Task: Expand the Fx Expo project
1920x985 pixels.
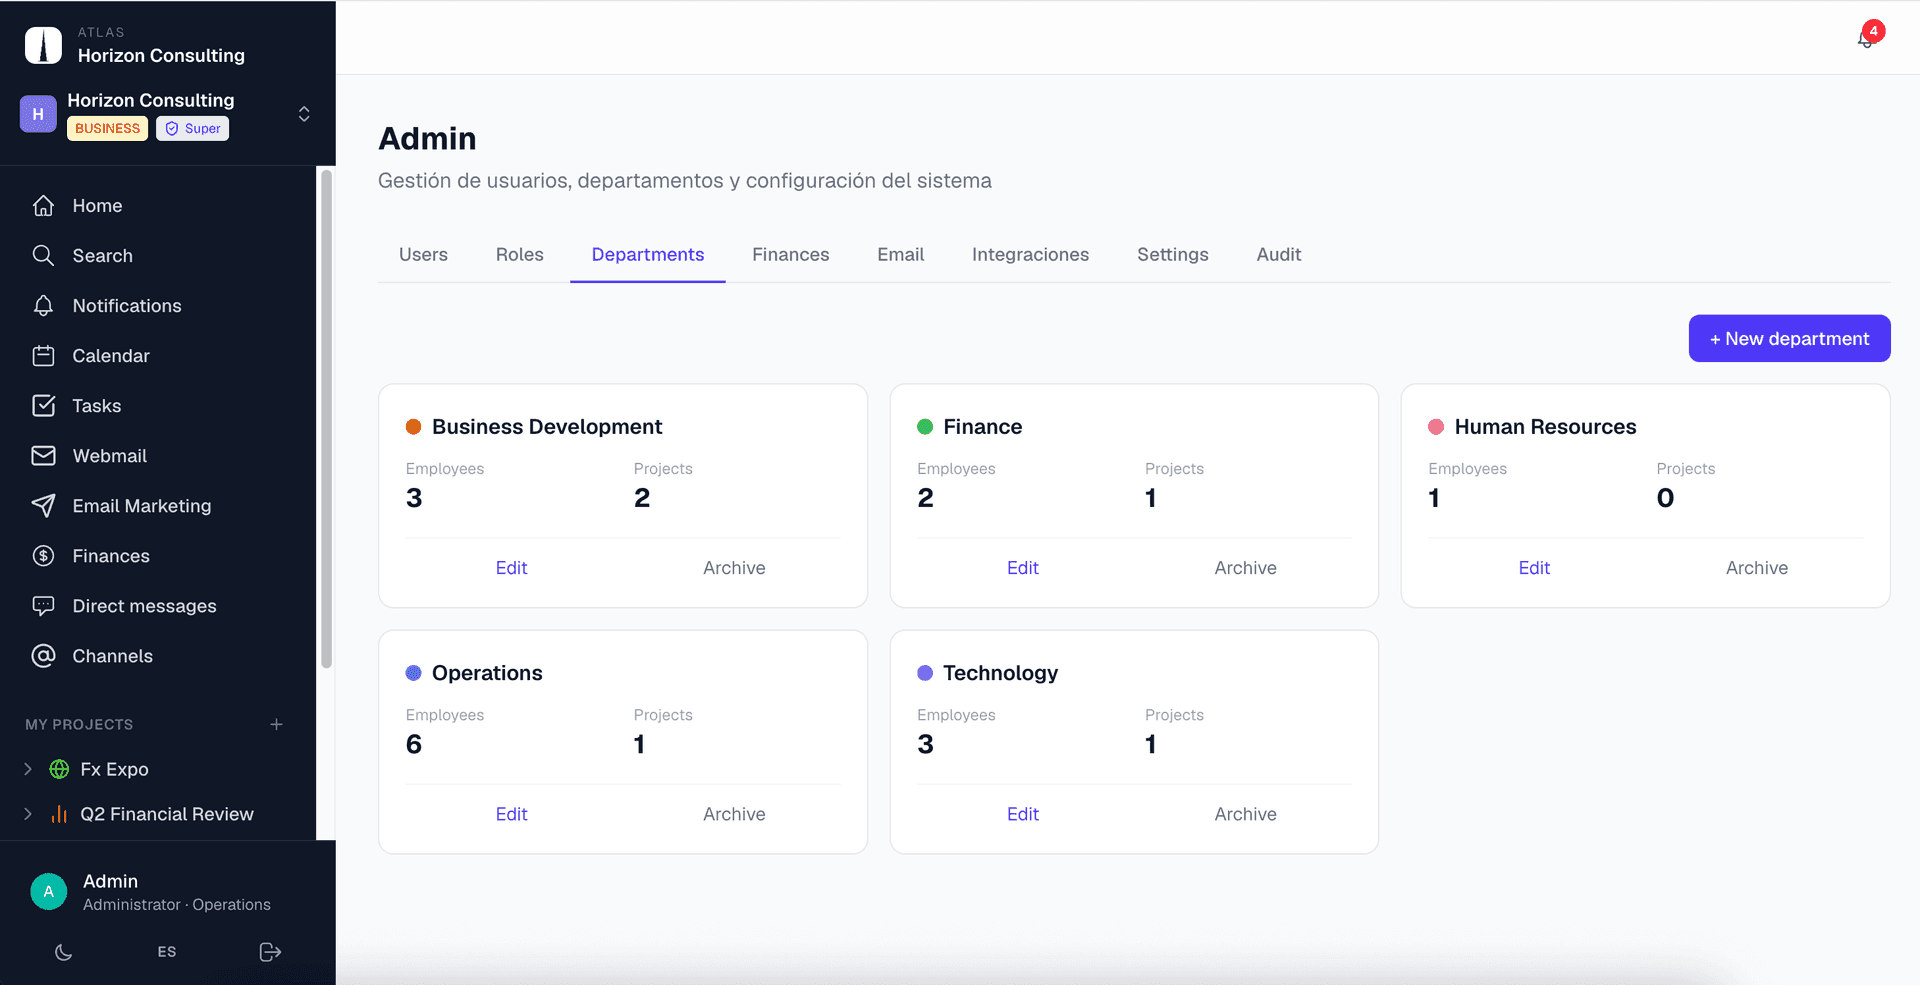Action: click(x=28, y=769)
